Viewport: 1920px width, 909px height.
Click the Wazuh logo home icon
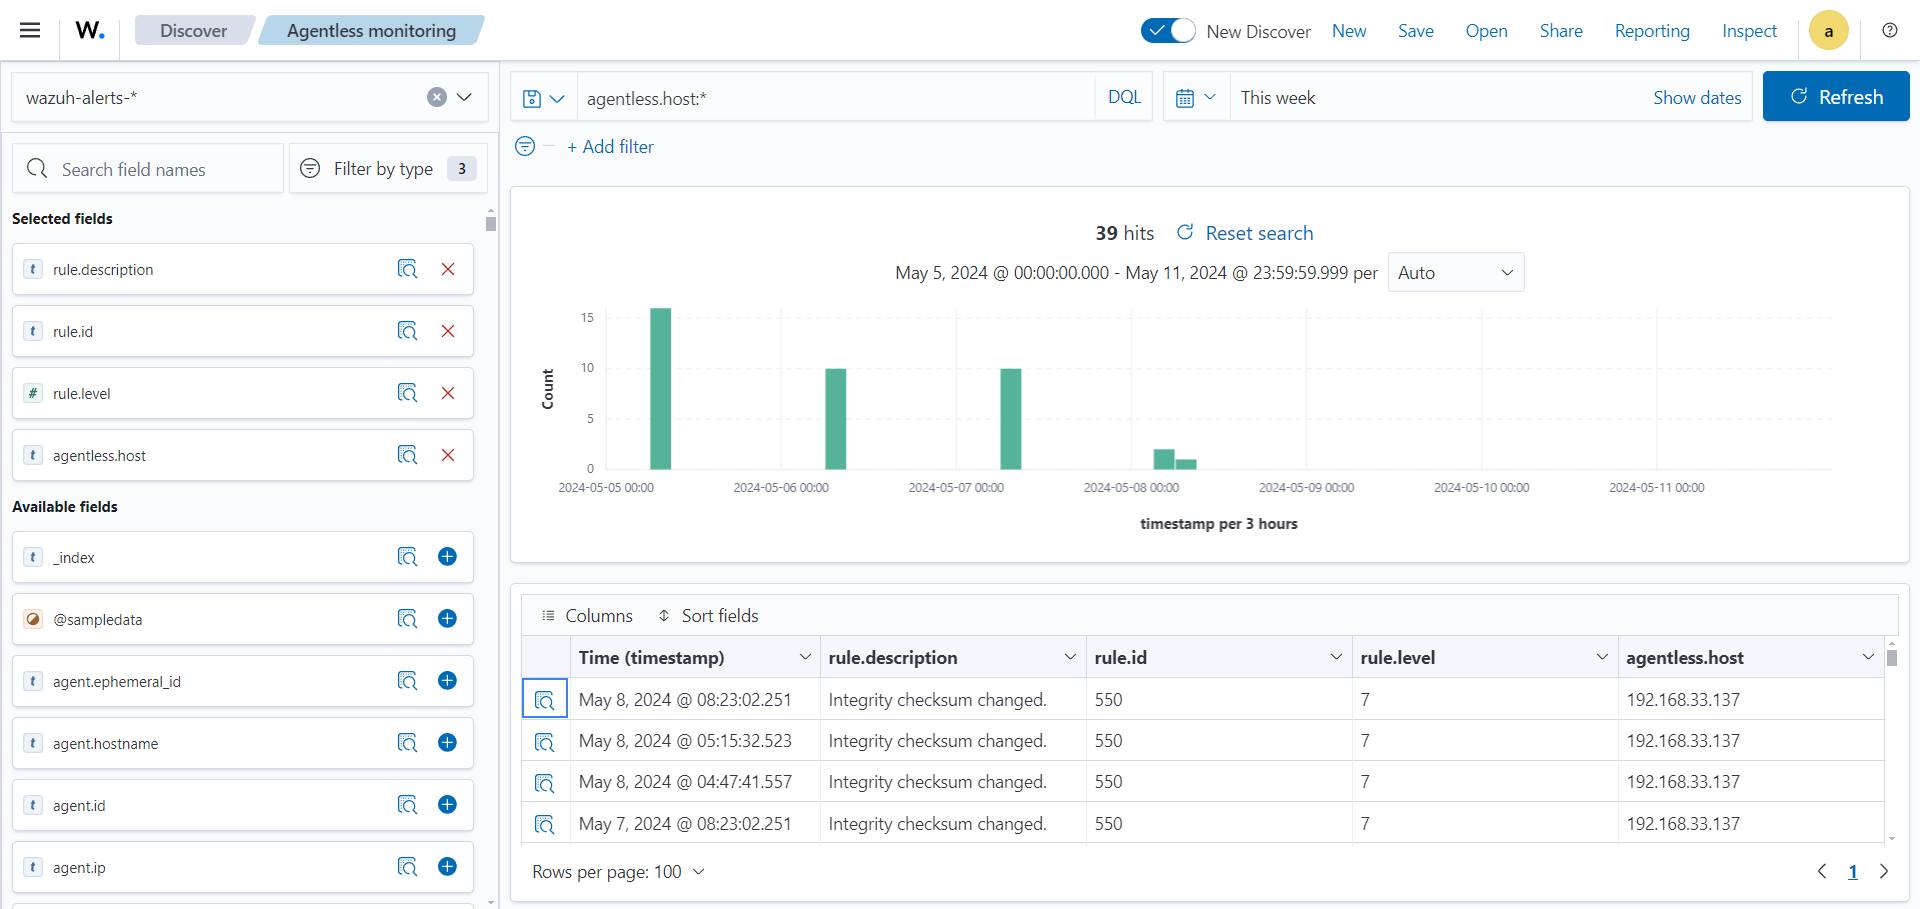click(90, 30)
